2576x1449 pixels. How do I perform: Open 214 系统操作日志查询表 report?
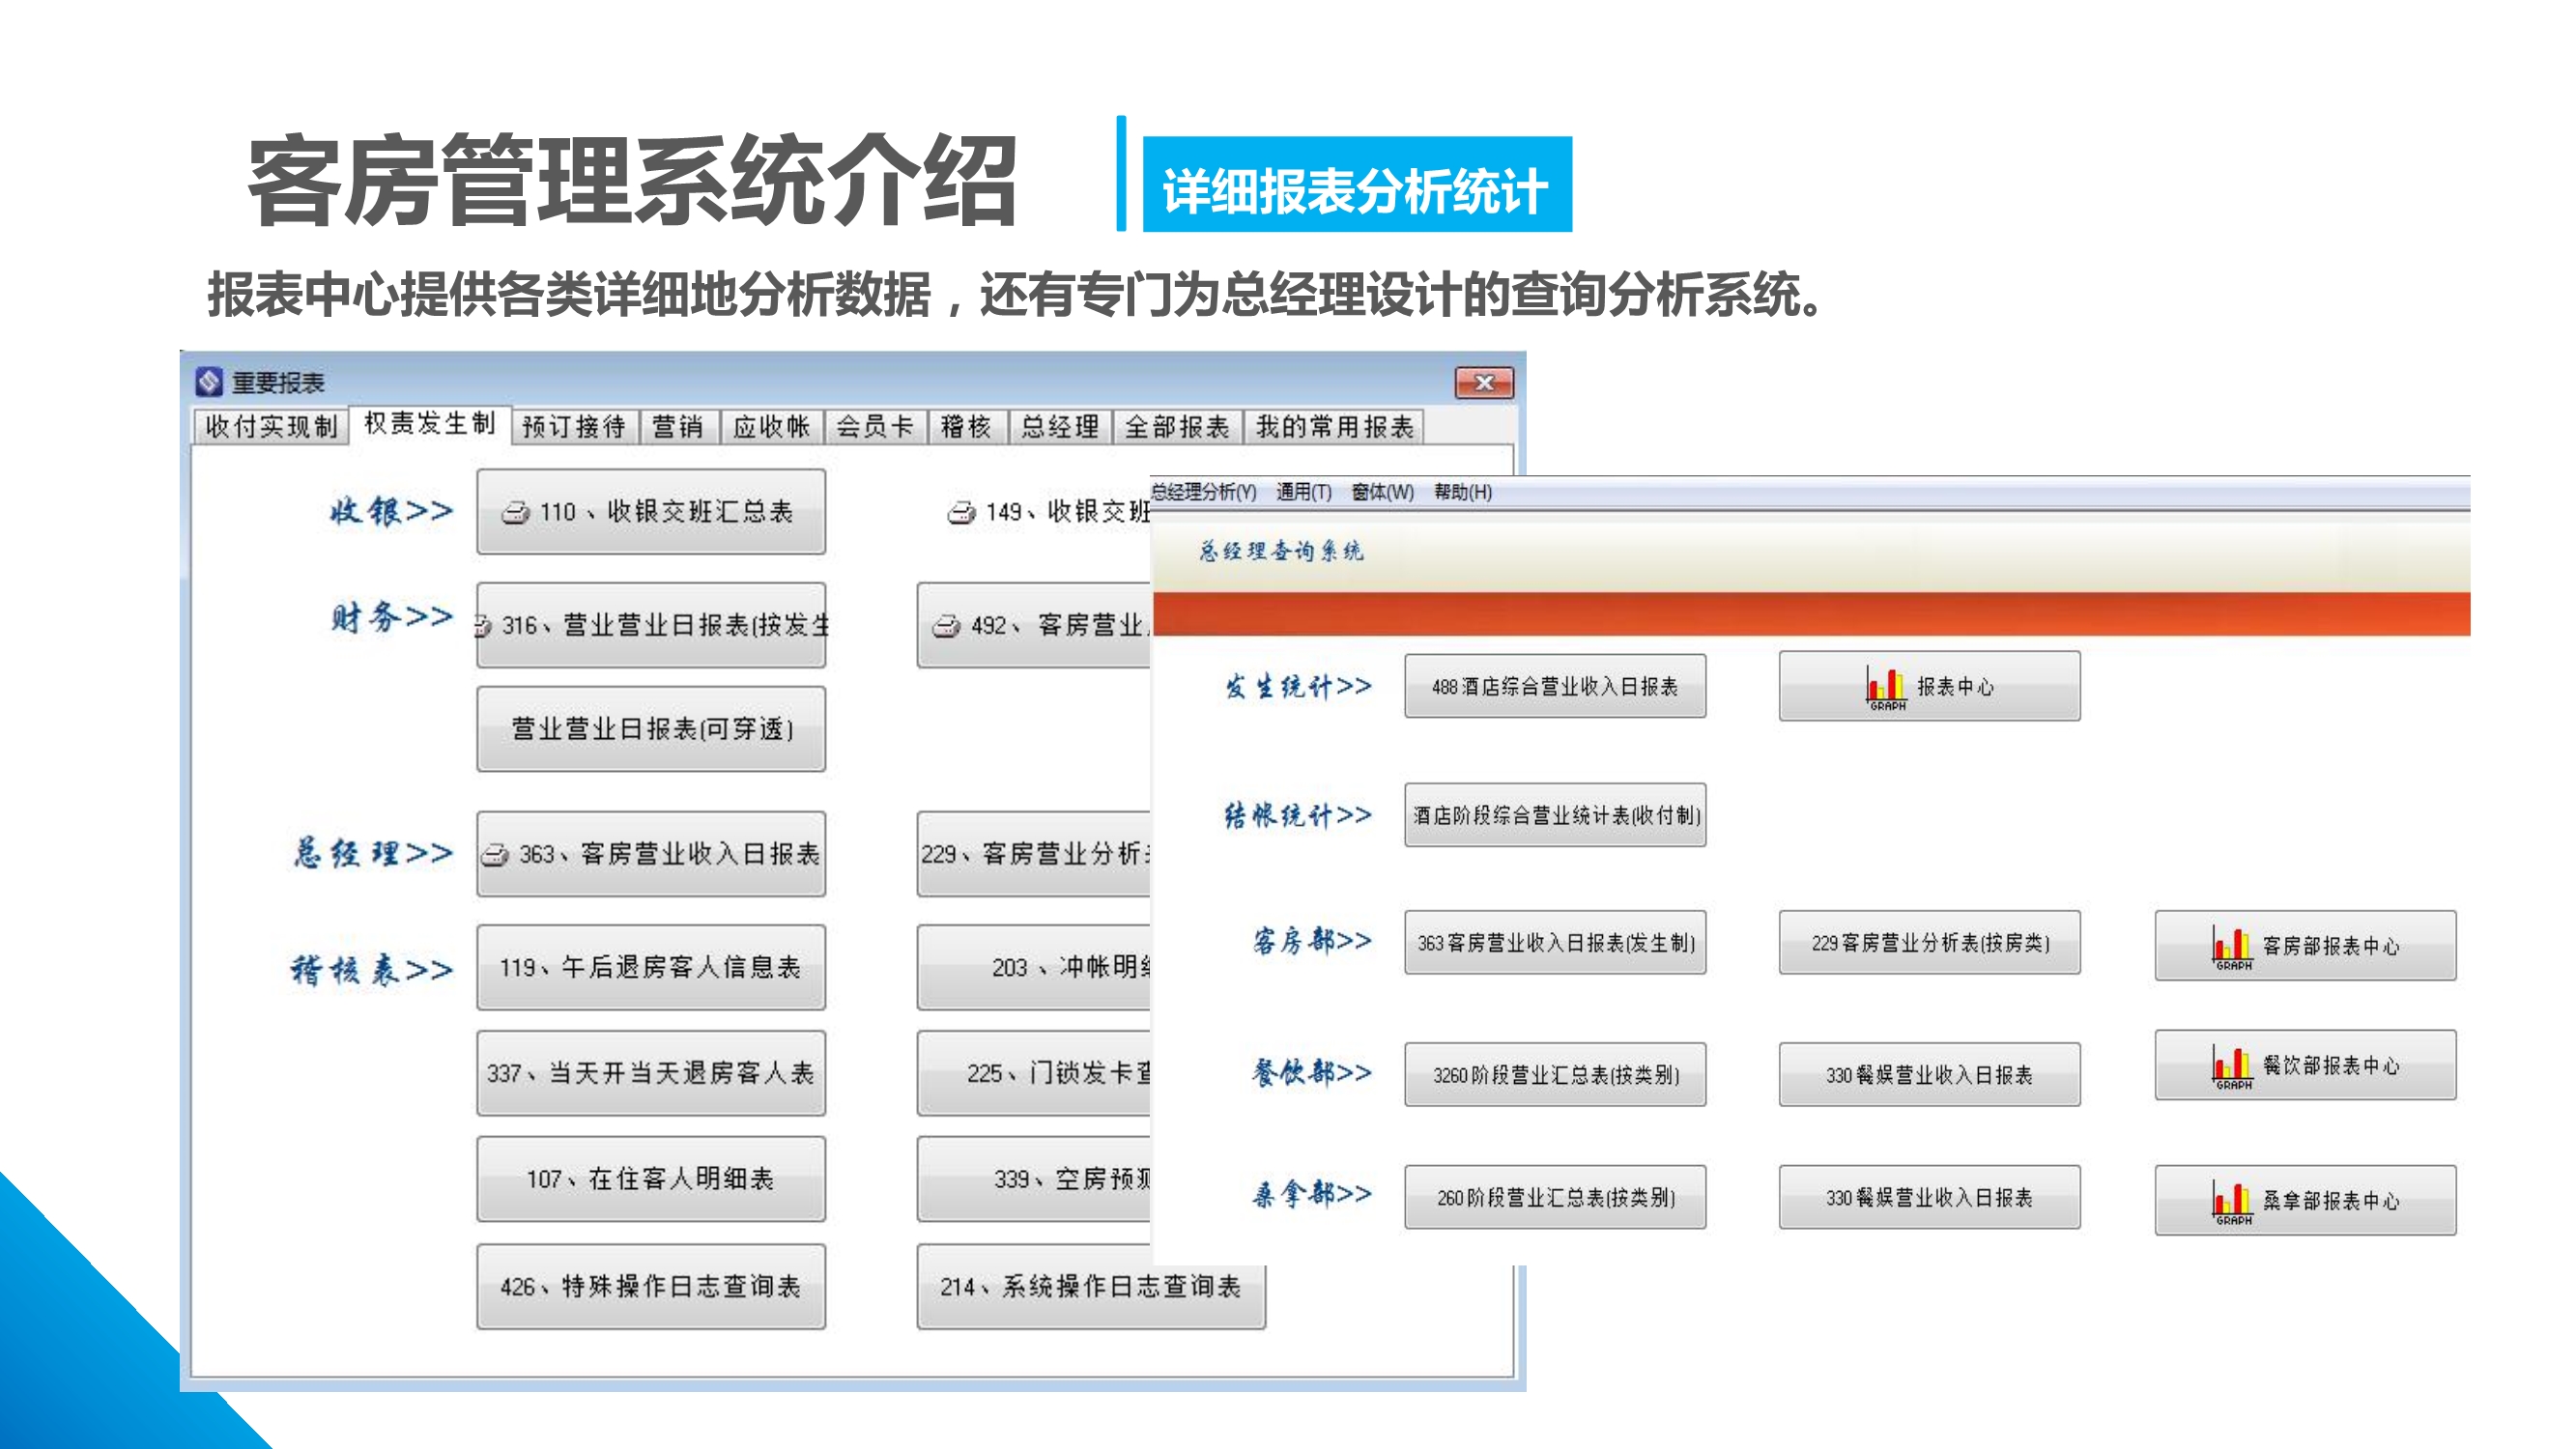(1090, 1286)
